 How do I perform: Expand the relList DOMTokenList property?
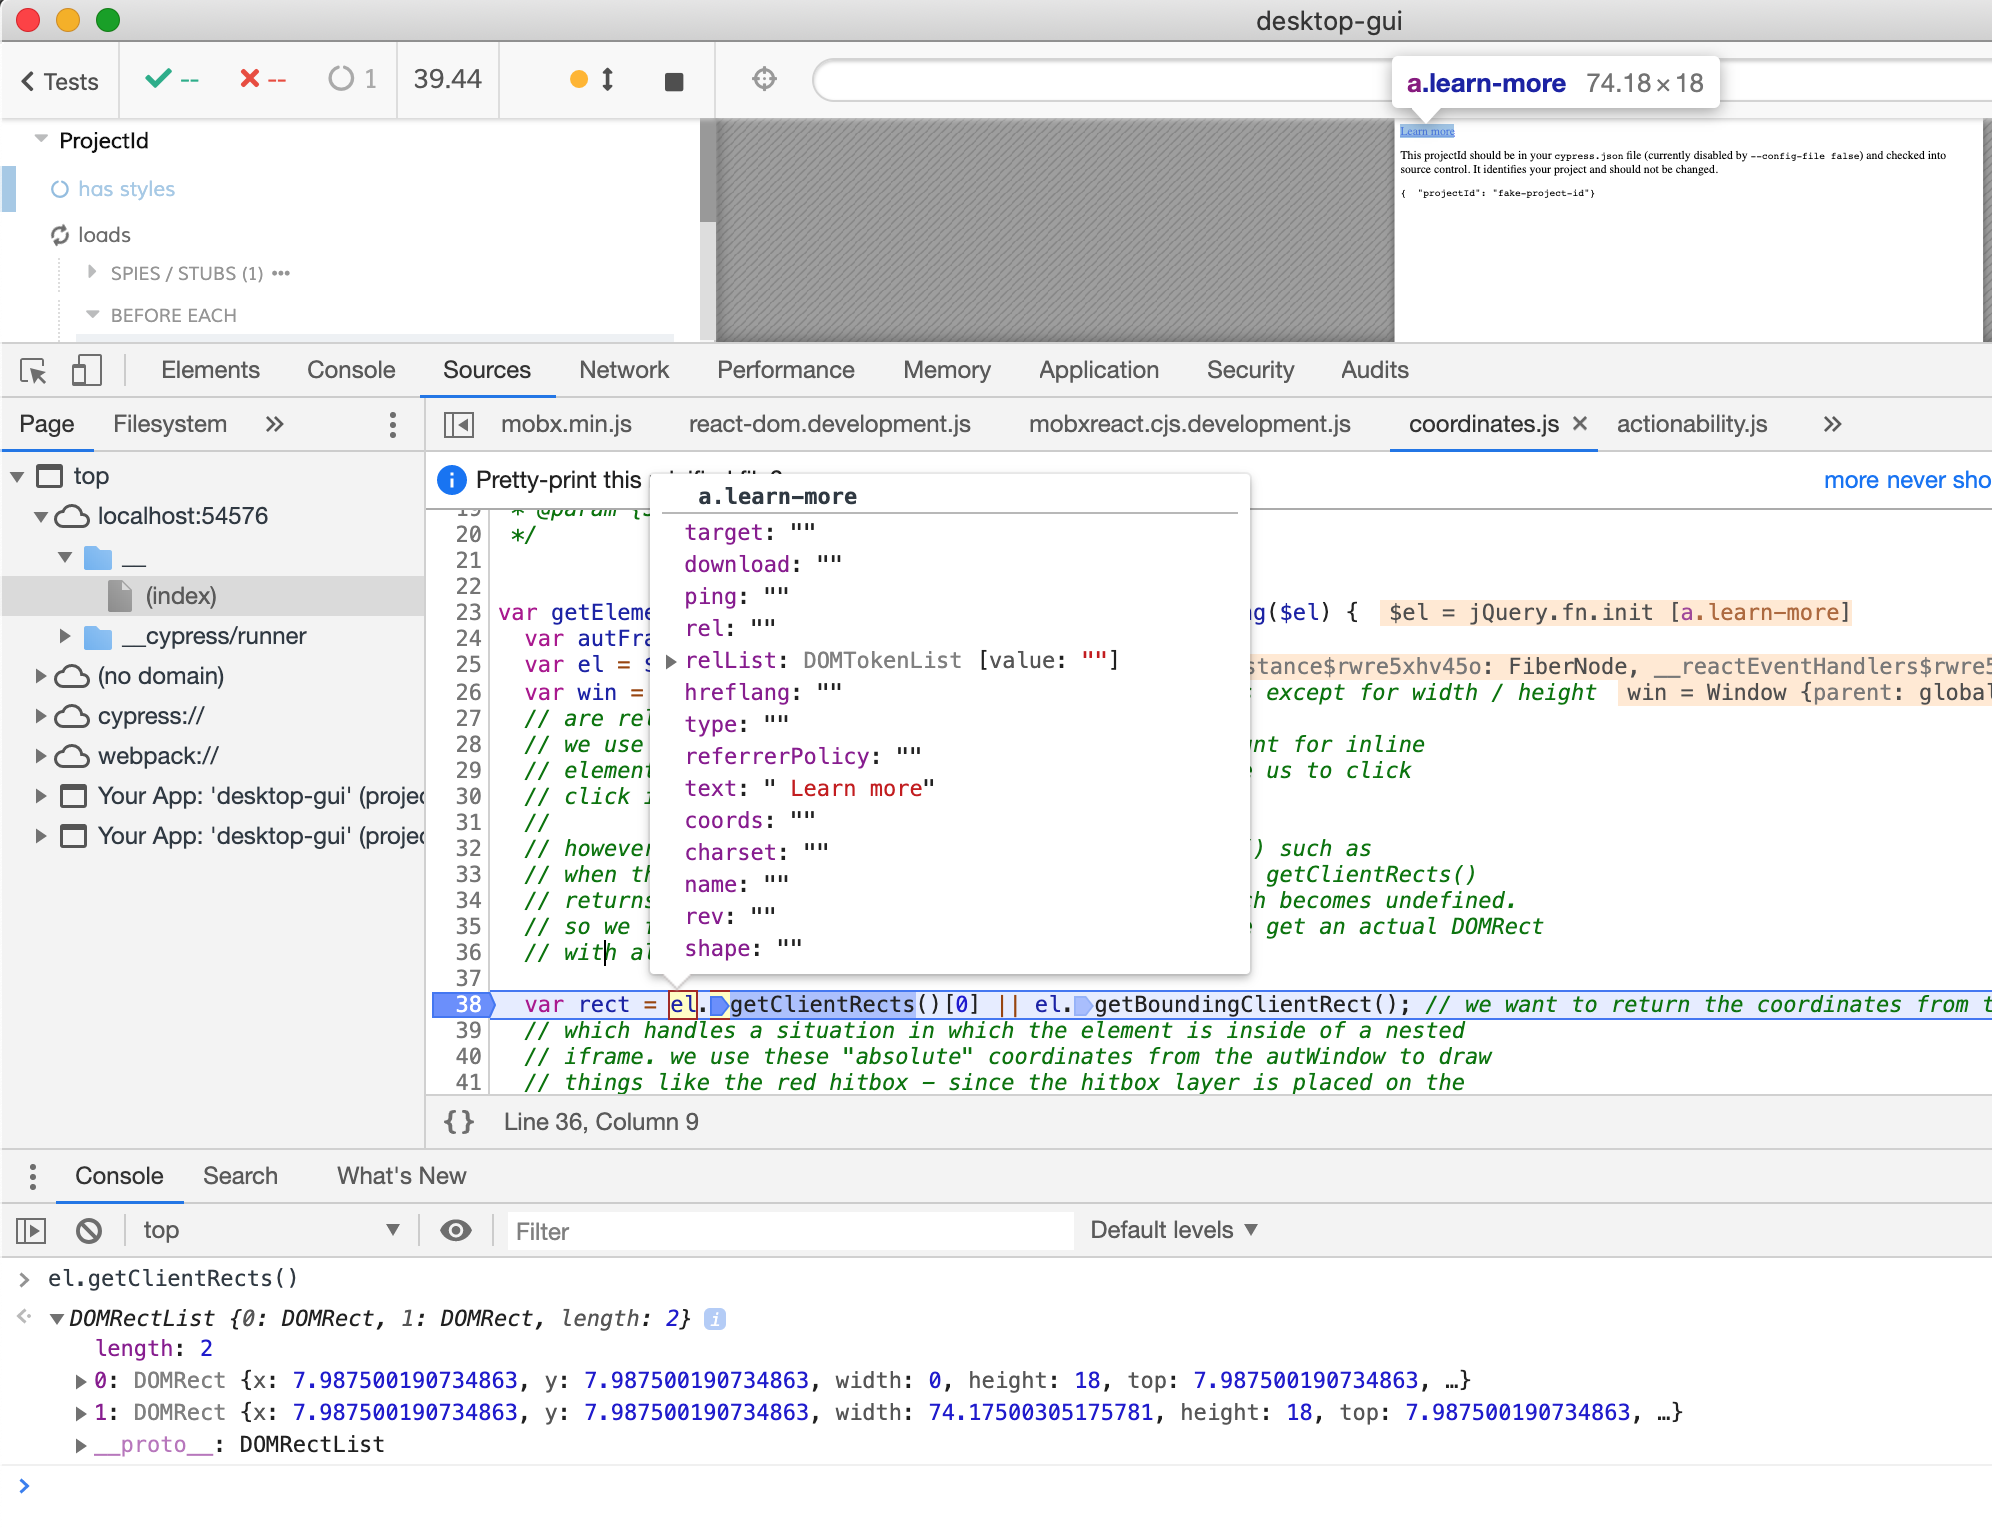pos(670,660)
